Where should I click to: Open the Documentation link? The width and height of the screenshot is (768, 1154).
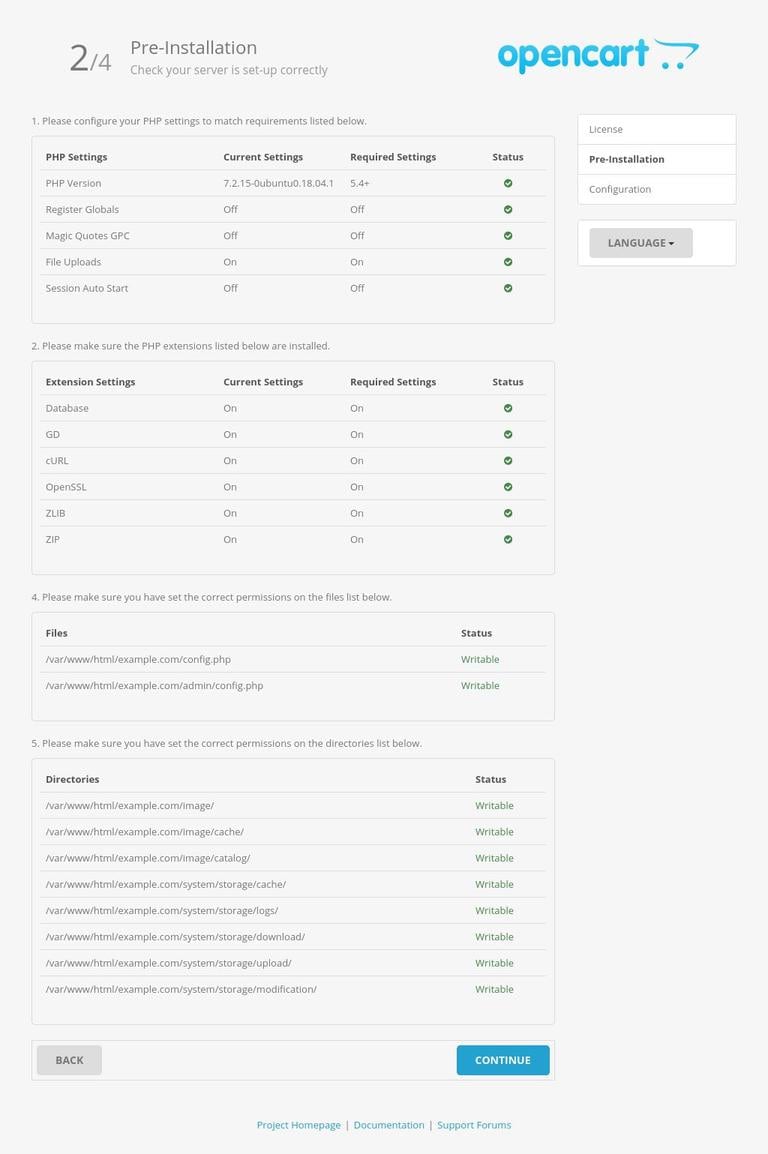[389, 1124]
